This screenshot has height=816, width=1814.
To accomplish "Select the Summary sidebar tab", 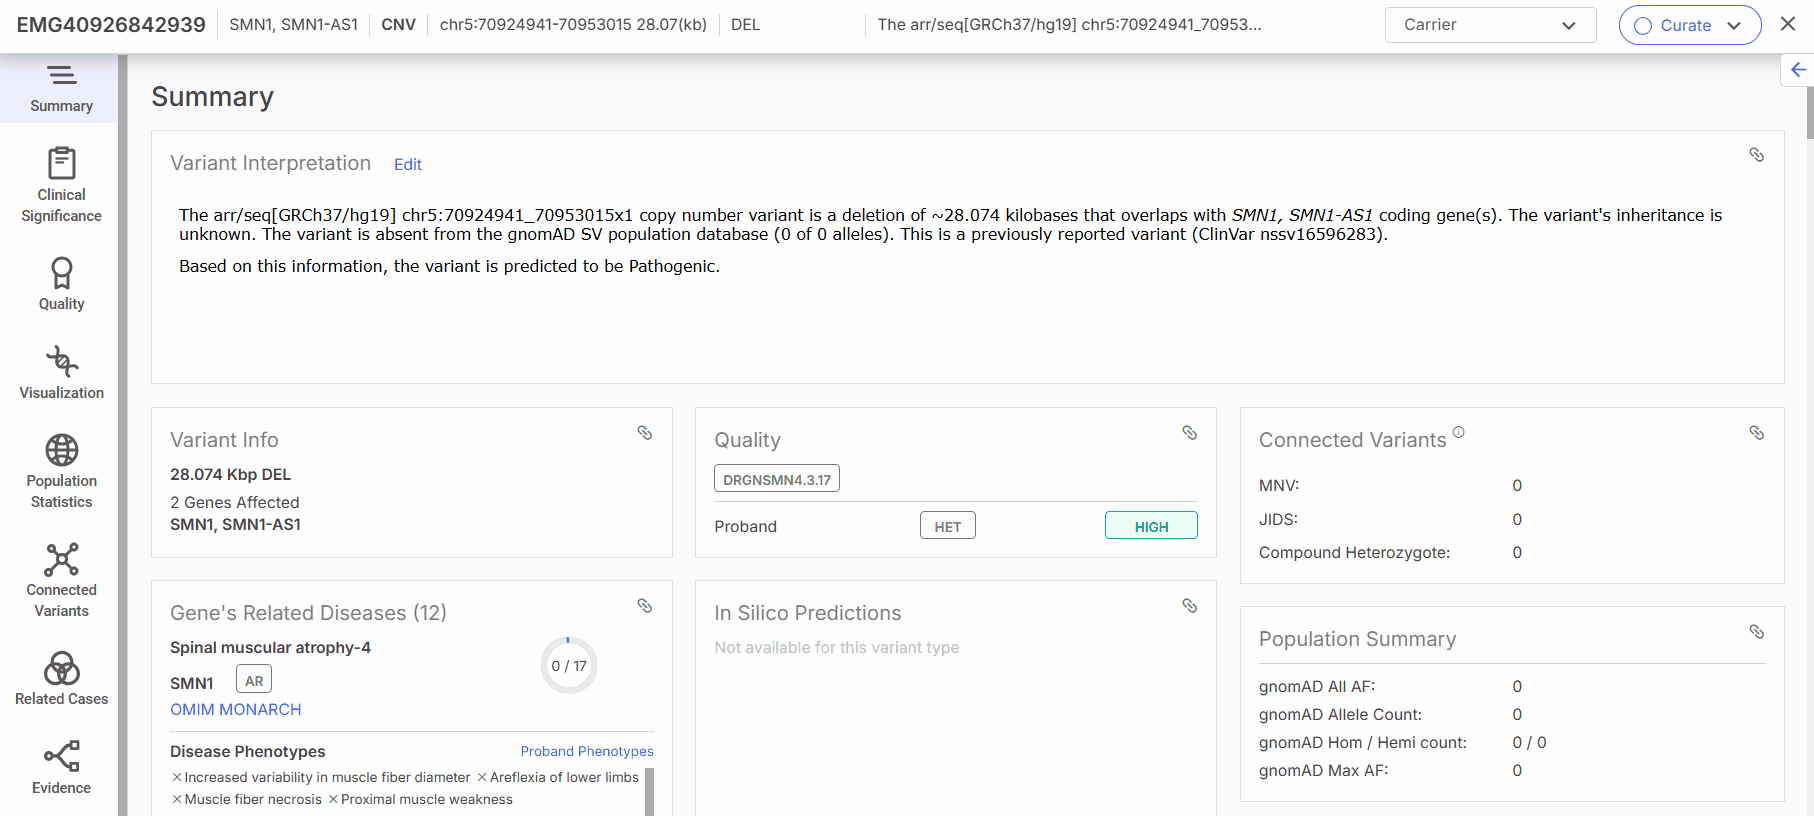I will pyautogui.click(x=61, y=88).
